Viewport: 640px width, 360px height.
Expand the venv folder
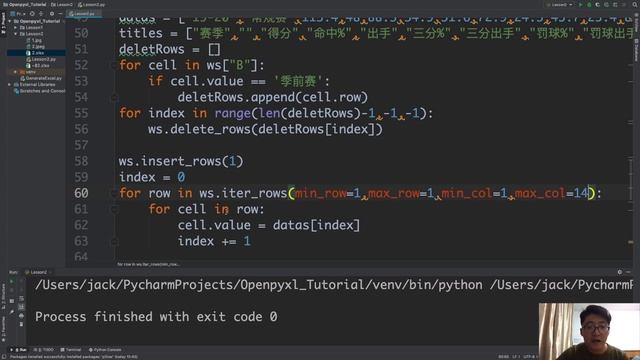pos(16,72)
